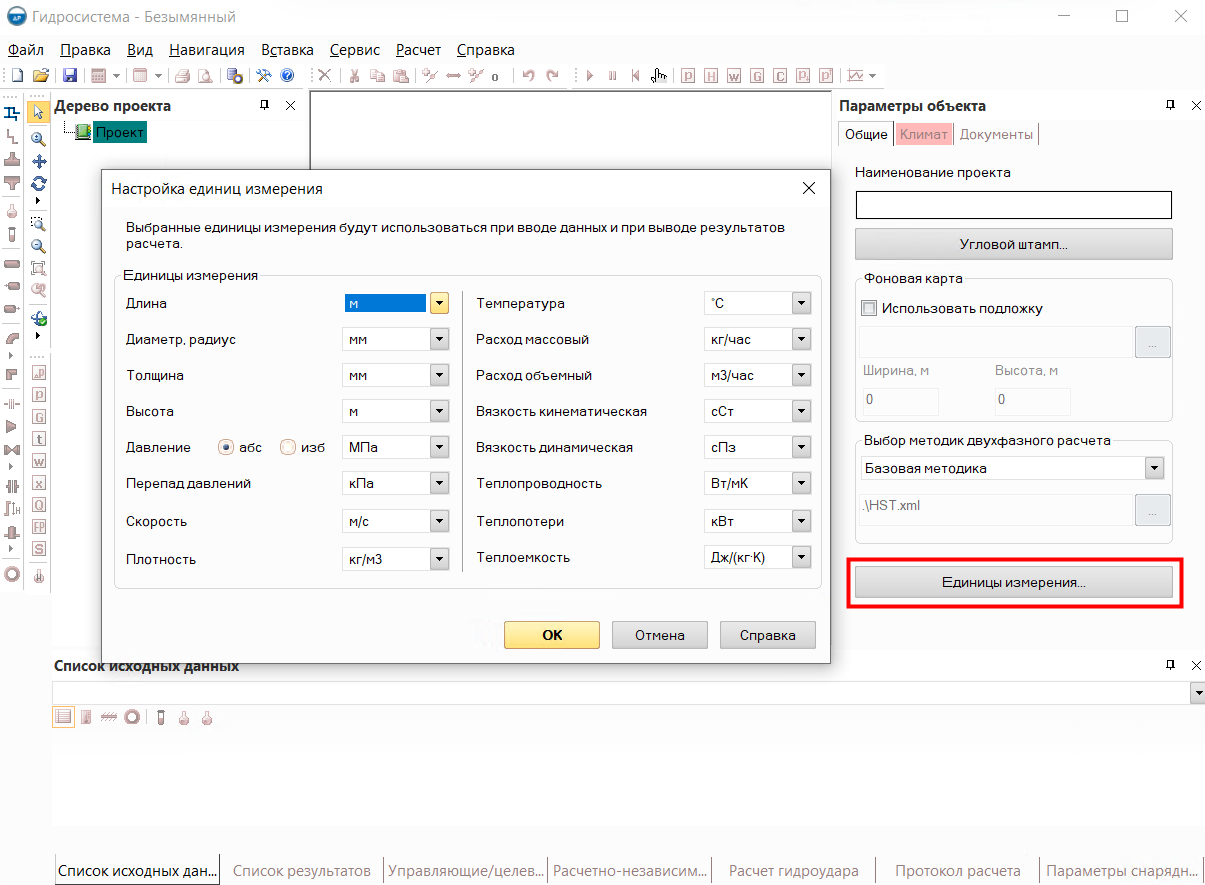
Task: Save project using the floppy disk icon
Action: (x=70, y=75)
